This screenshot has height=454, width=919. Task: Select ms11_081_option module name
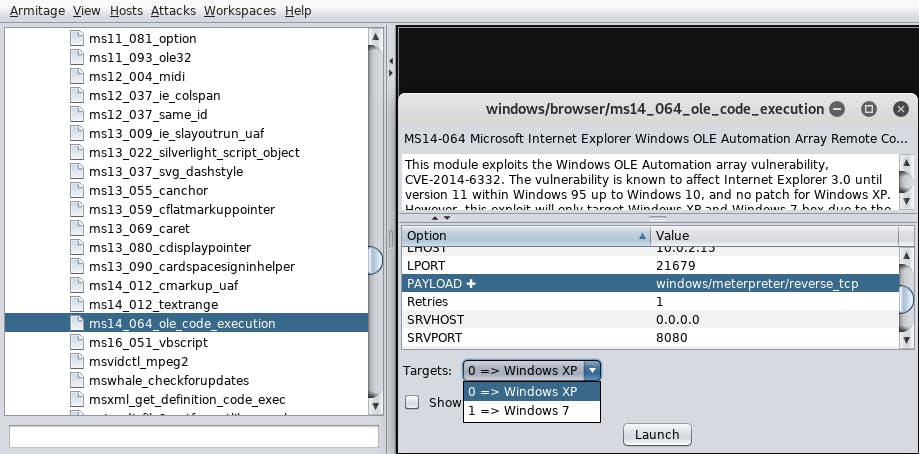[142, 39]
